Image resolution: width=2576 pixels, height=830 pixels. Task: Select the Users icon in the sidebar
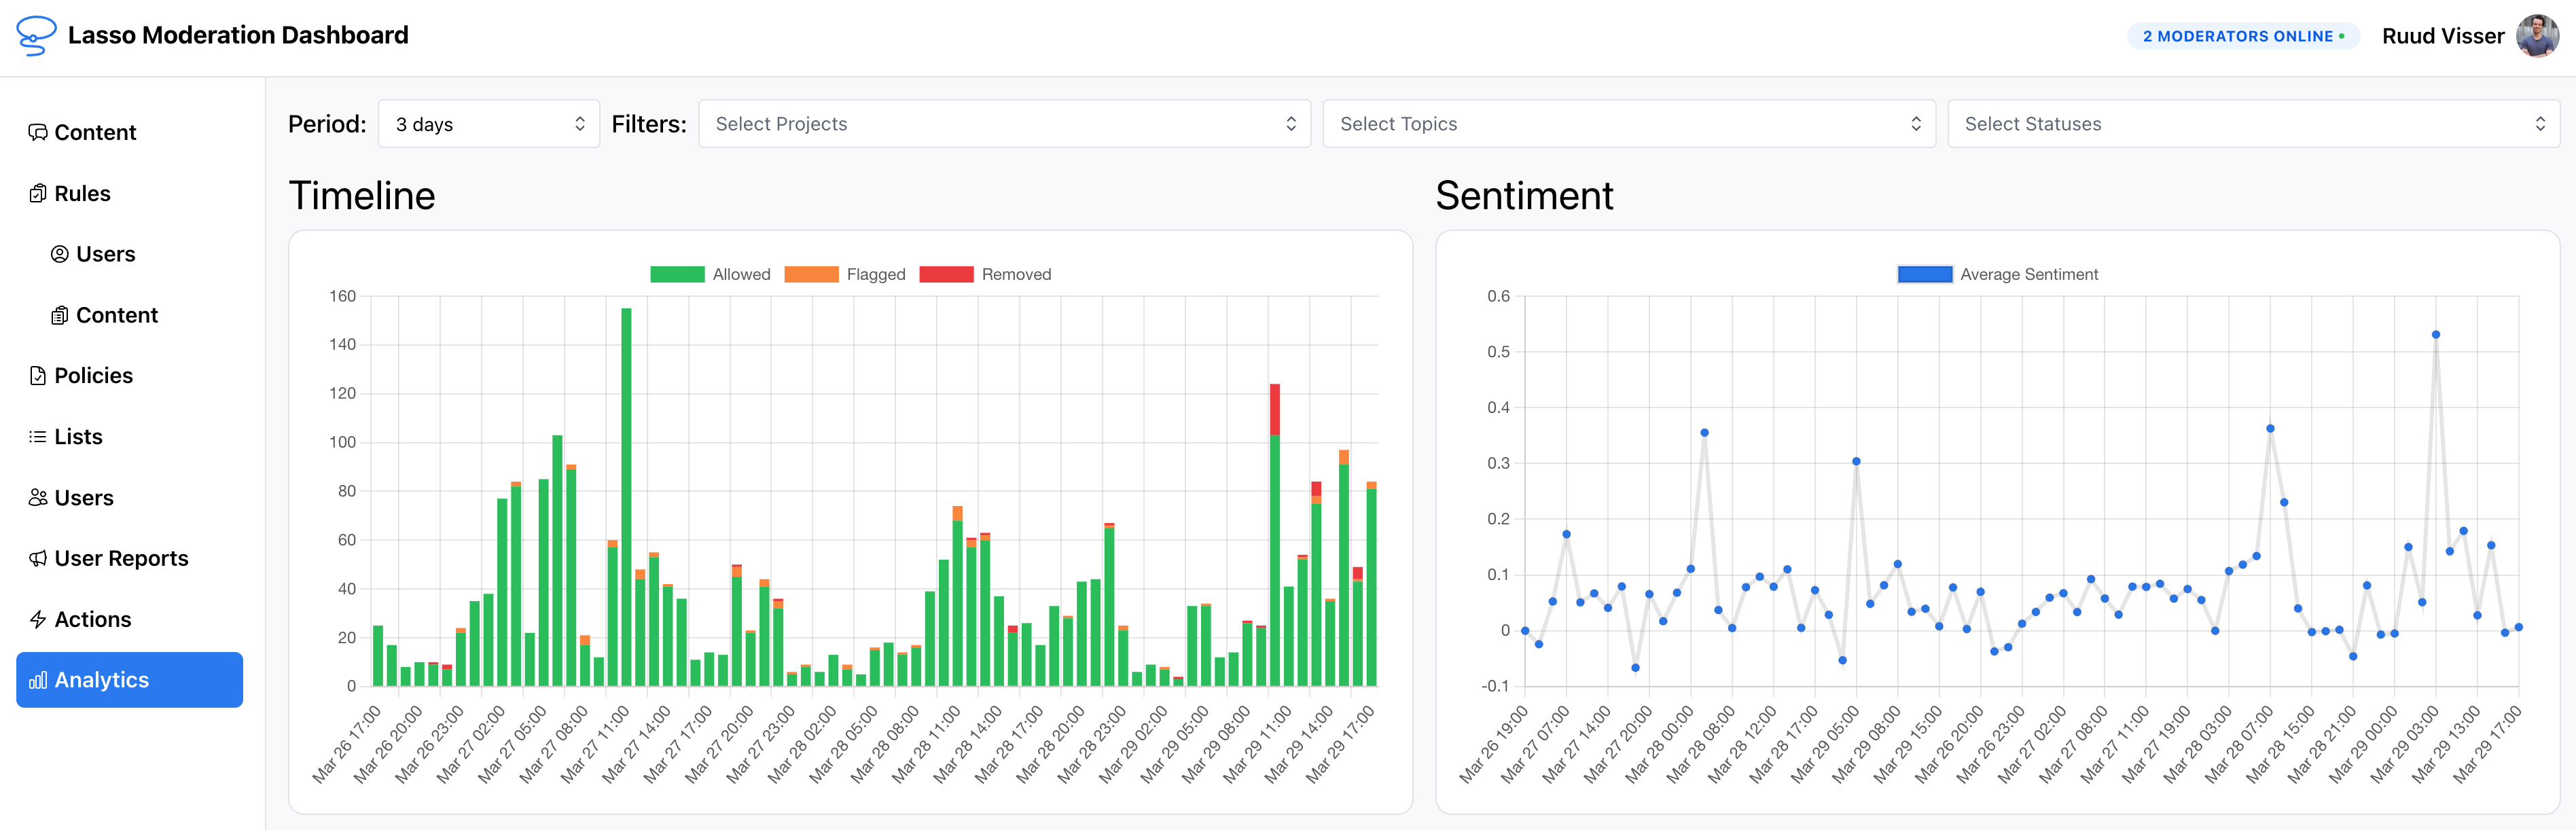[x=38, y=497]
